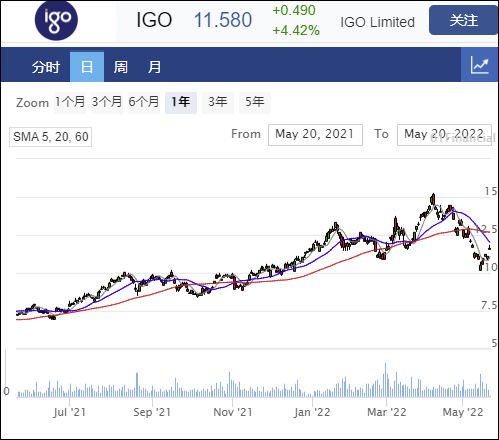Click the Nov '21 axis label
The image size is (499, 440).
coord(233,412)
